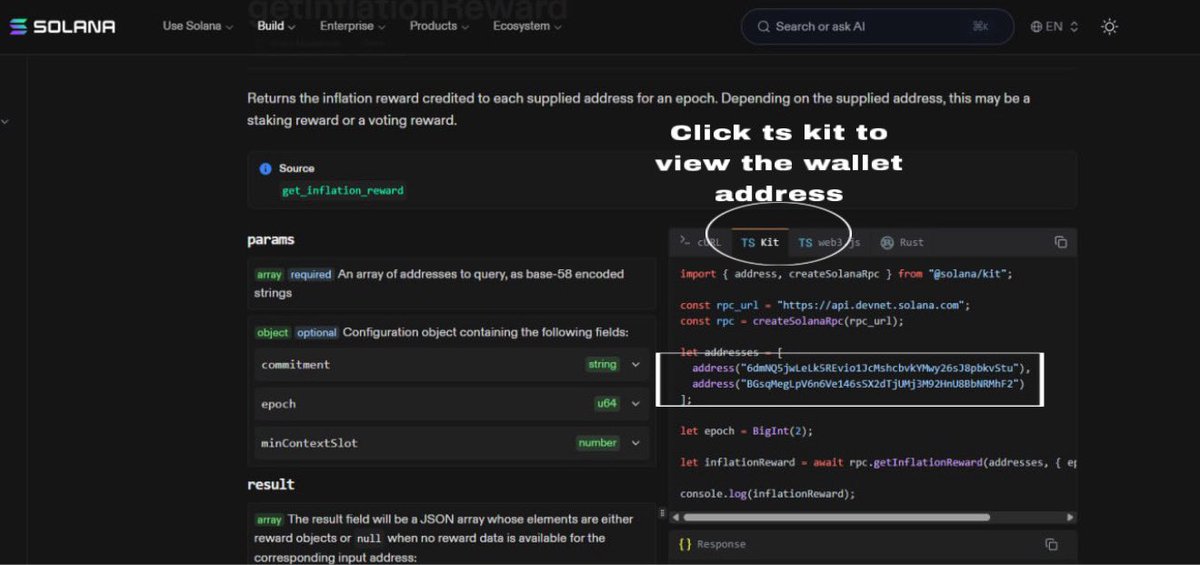This screenshot has width=1200, height=565.
Task: Click the "@solana/kit" import string
Action: 968,273
